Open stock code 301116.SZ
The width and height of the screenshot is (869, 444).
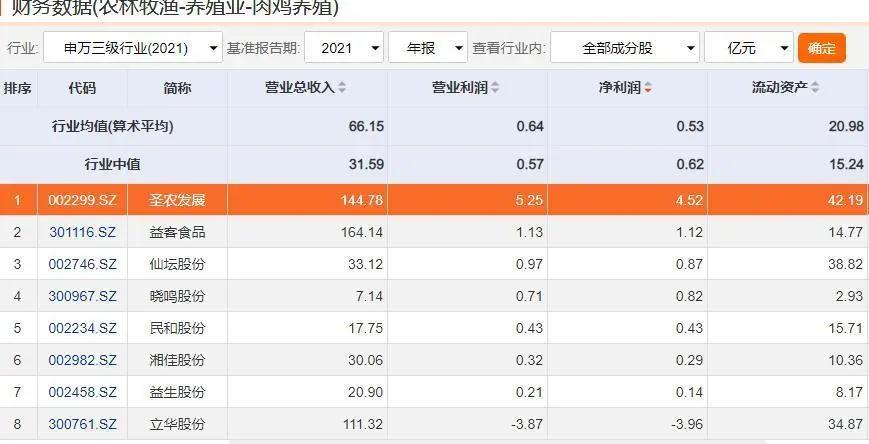[x=83, y=232]
